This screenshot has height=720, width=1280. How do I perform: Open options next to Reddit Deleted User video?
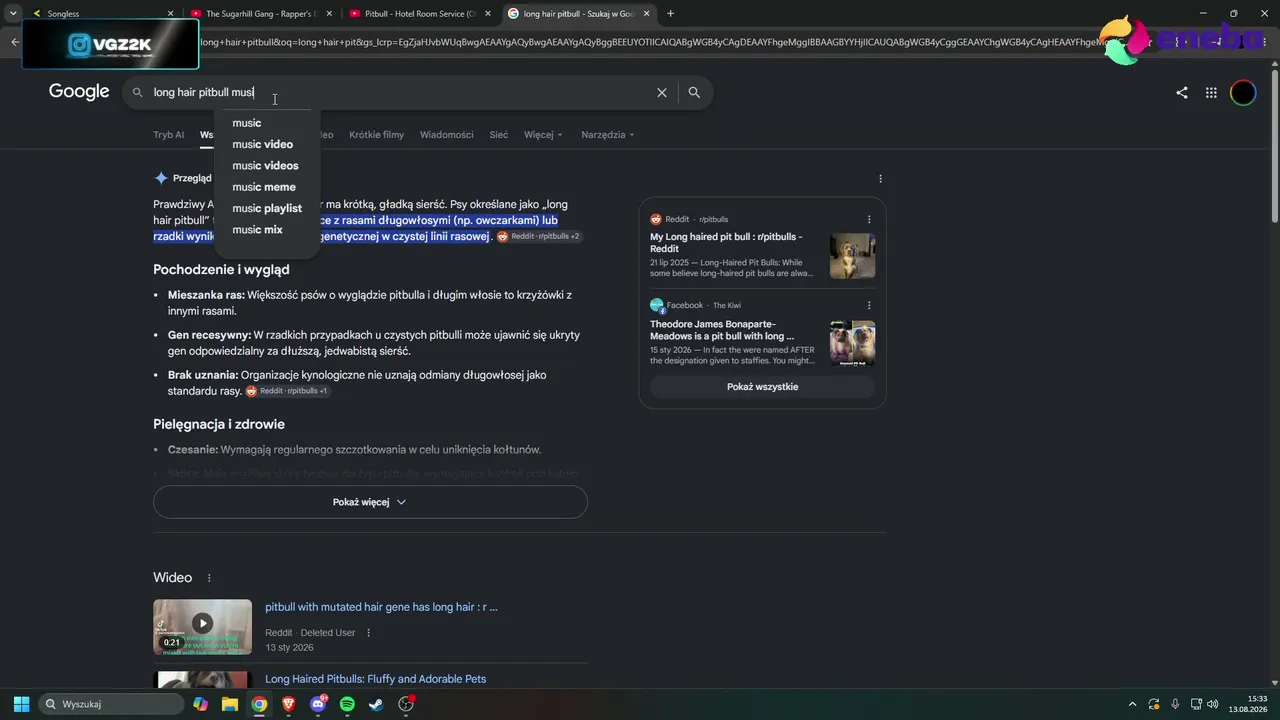[368, 633]
